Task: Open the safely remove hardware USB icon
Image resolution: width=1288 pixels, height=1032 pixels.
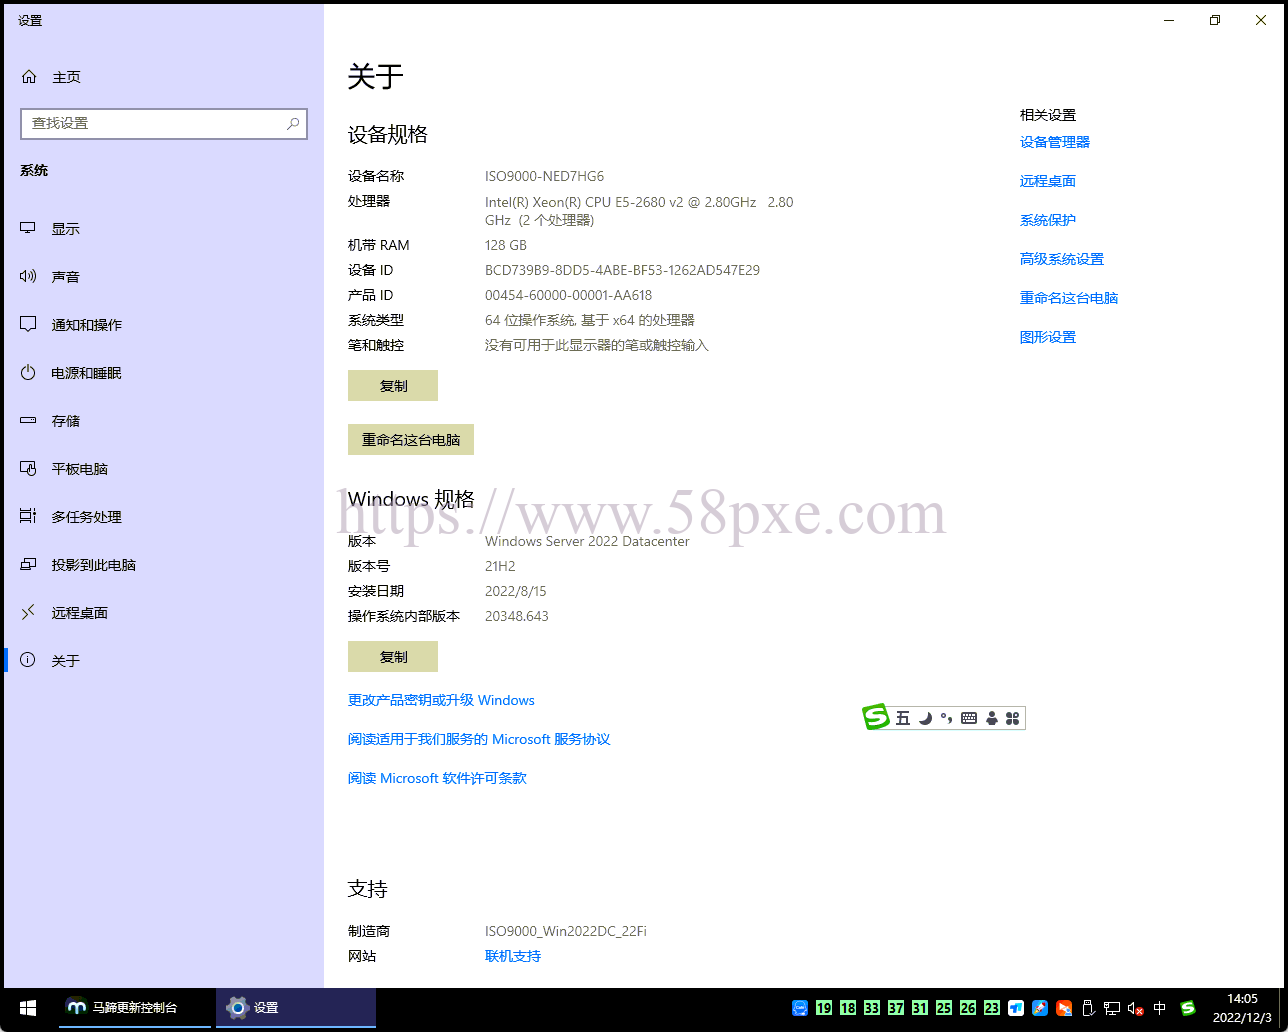Action: 1088,1008
